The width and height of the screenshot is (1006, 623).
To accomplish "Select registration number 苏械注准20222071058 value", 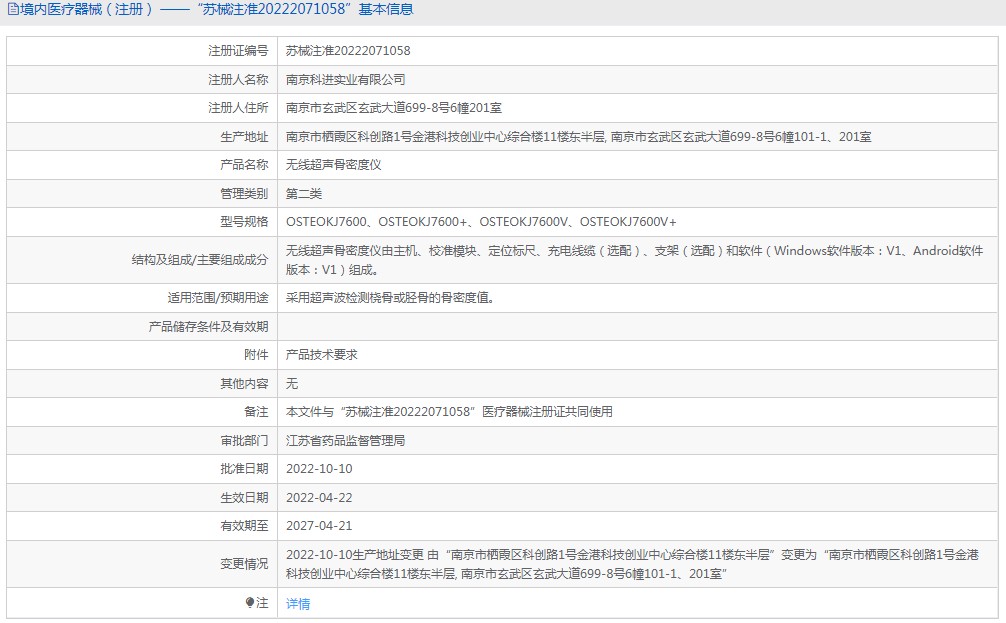I will tap(348, 51).
